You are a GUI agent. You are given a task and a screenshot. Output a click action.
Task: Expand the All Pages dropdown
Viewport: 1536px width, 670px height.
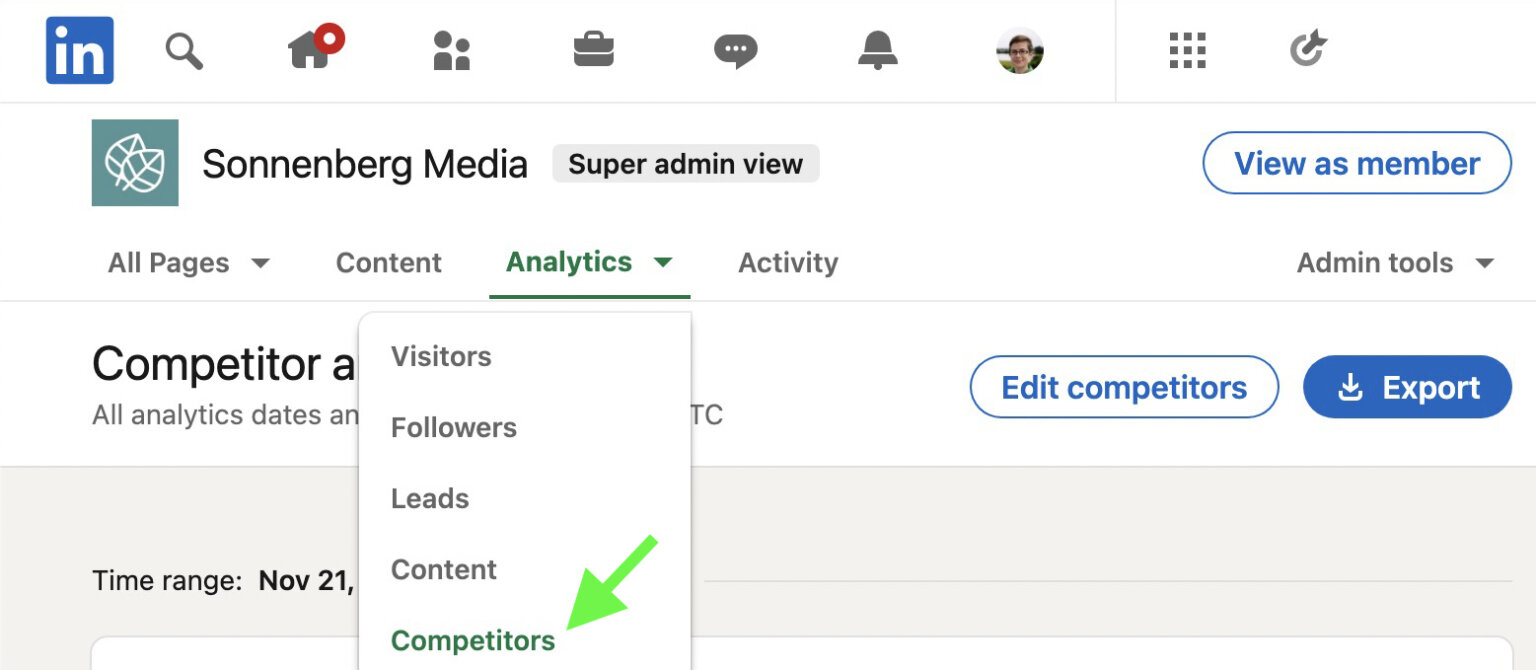[x=187, y=262]
